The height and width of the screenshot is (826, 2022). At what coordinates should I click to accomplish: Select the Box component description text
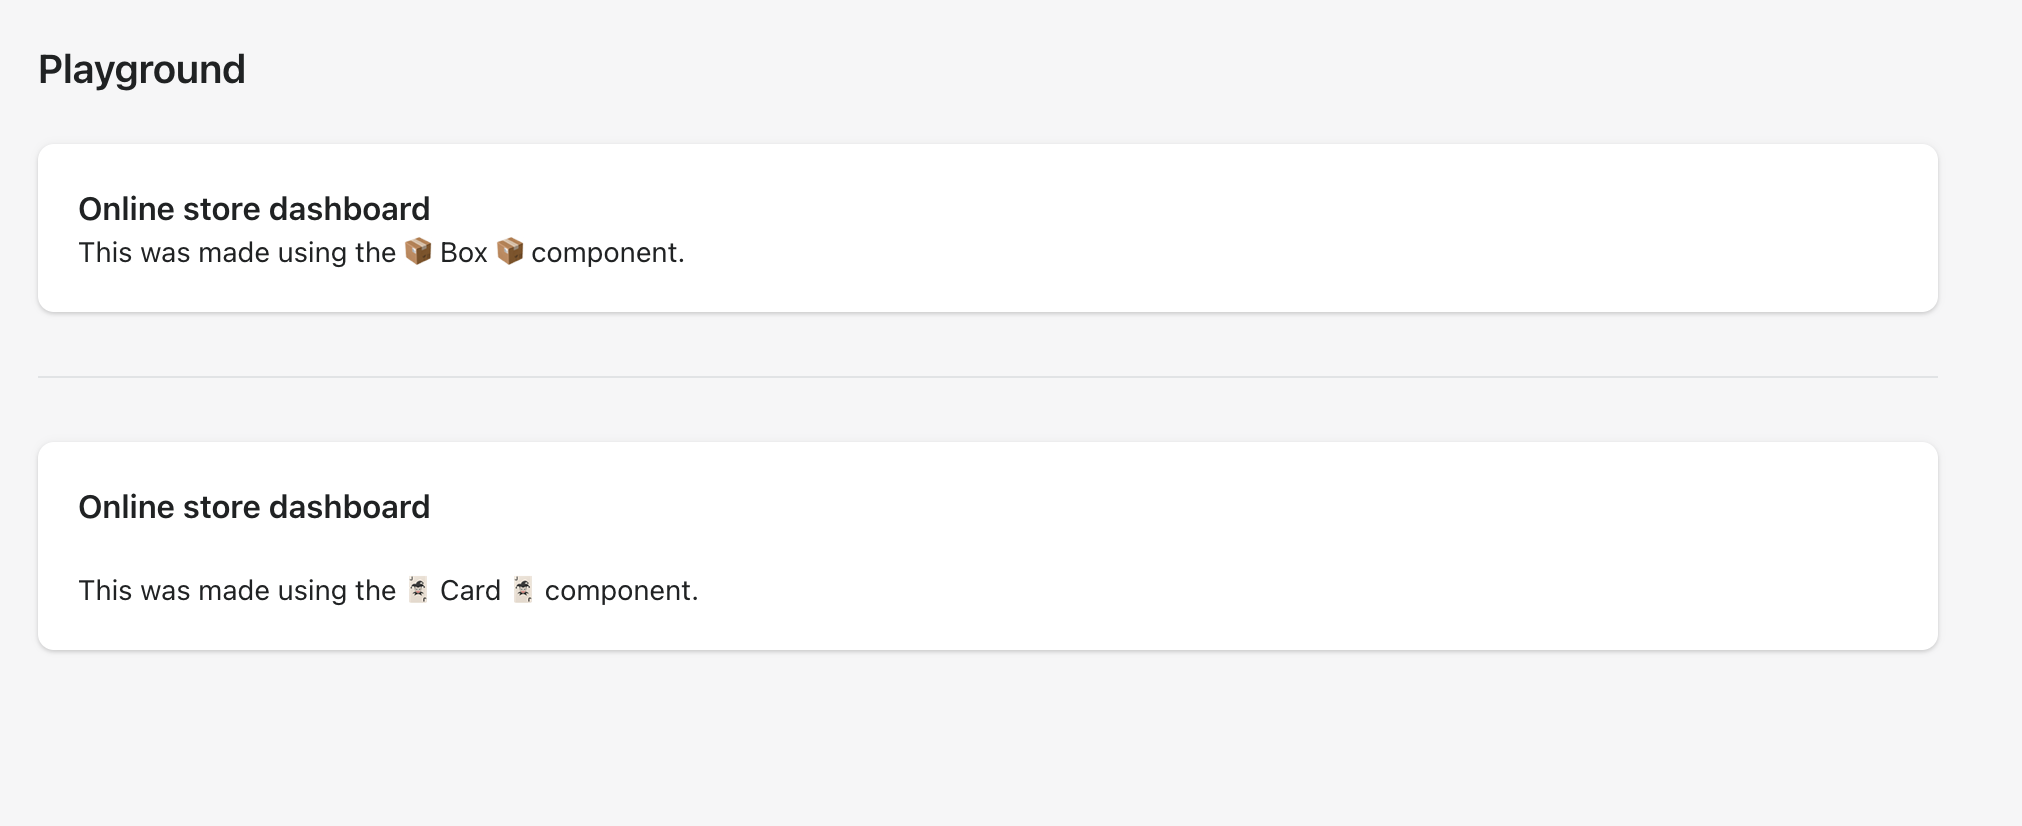coord(381,252)
